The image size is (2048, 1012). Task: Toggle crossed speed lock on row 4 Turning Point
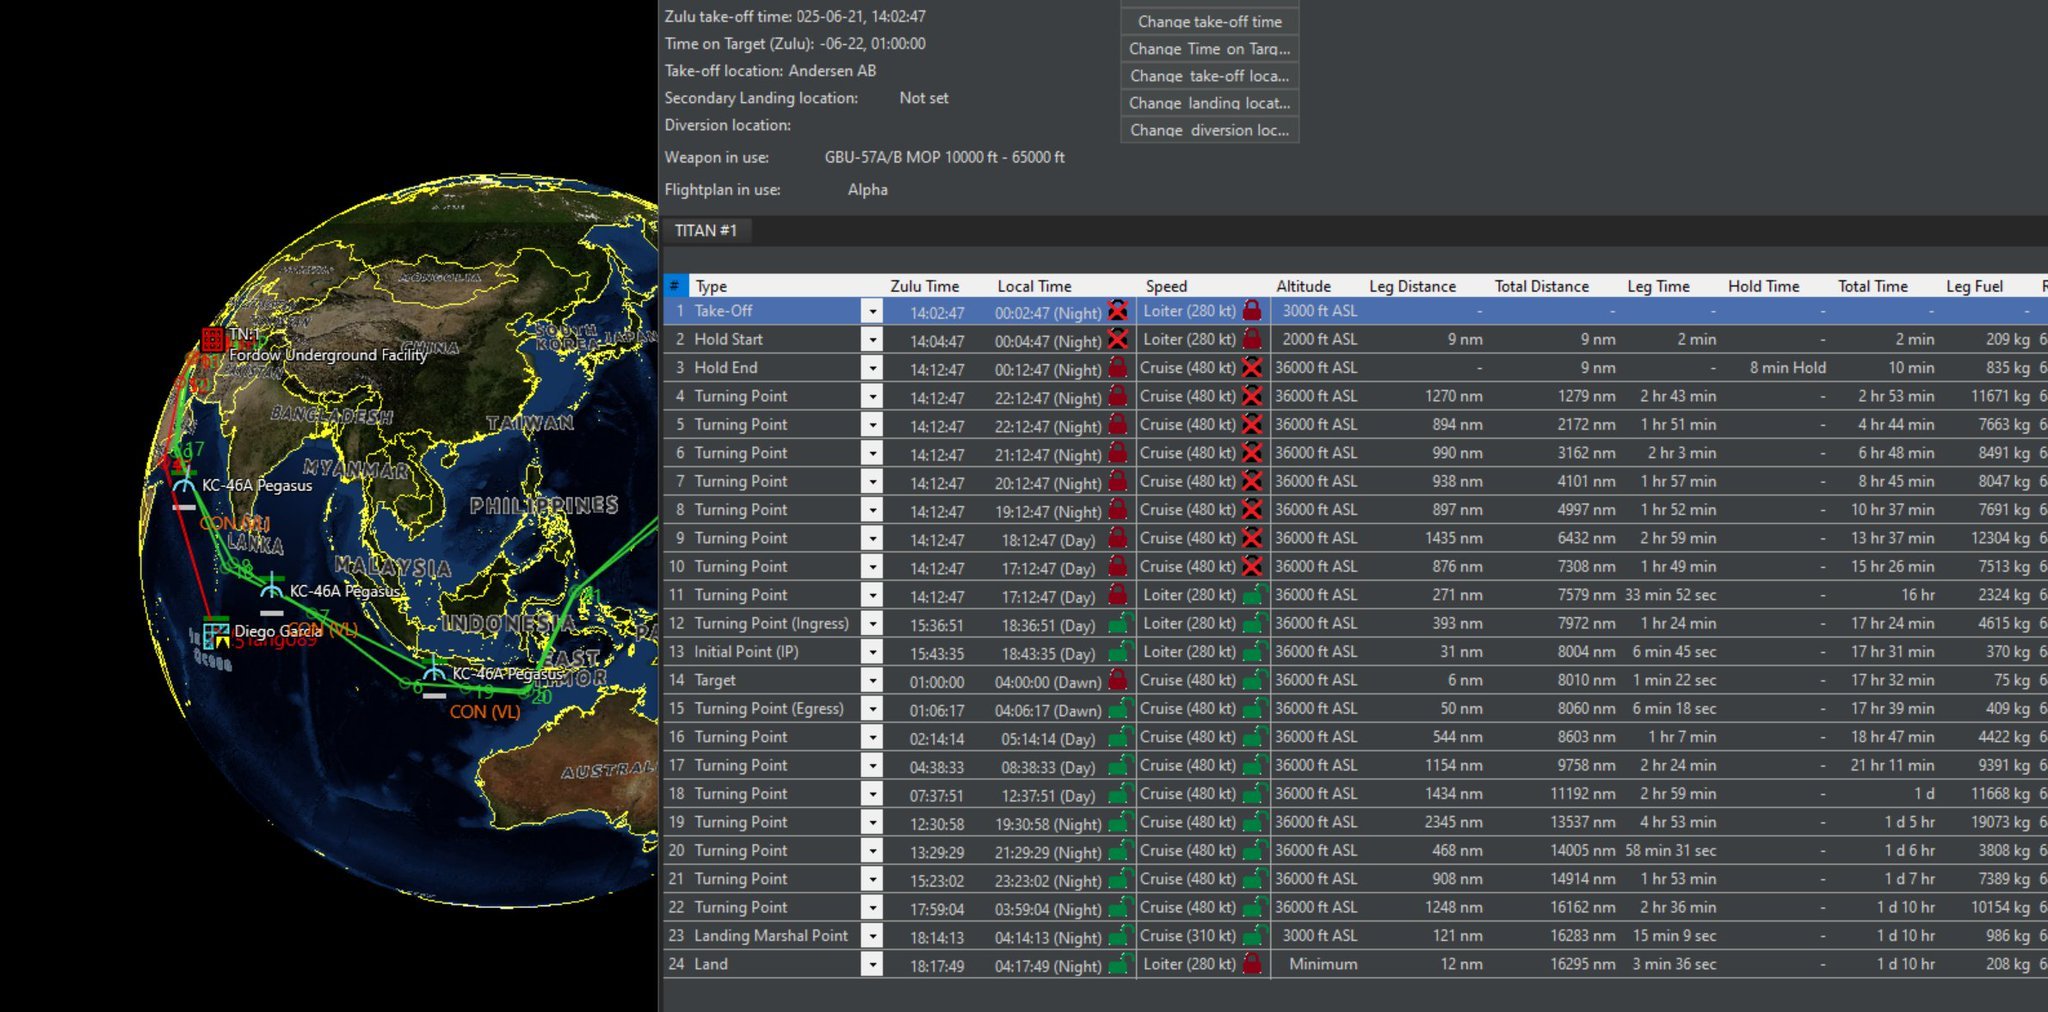[1252, 396]
